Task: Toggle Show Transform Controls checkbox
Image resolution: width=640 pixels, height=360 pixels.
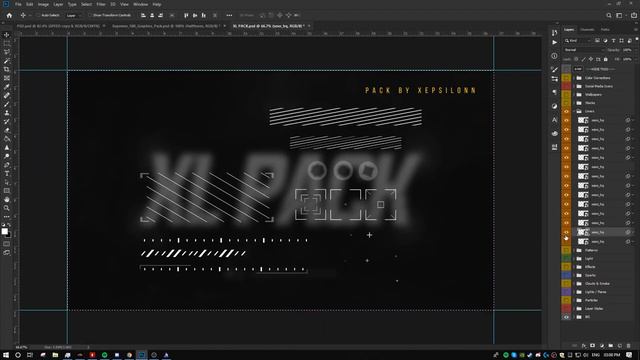Action: coord(90,15)
